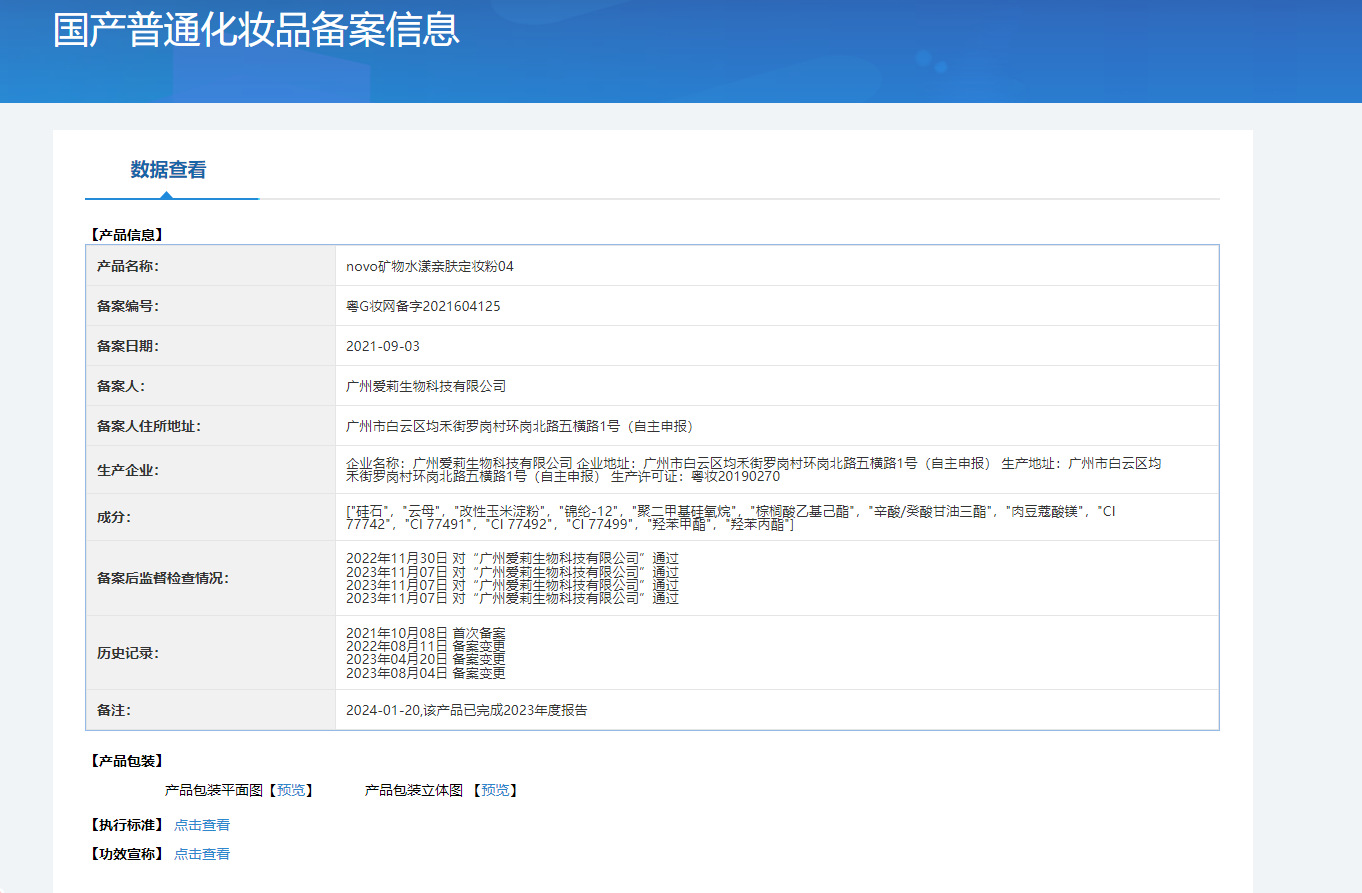Select the 2023年08月04日 备案变更 entry

pos(426,674)
